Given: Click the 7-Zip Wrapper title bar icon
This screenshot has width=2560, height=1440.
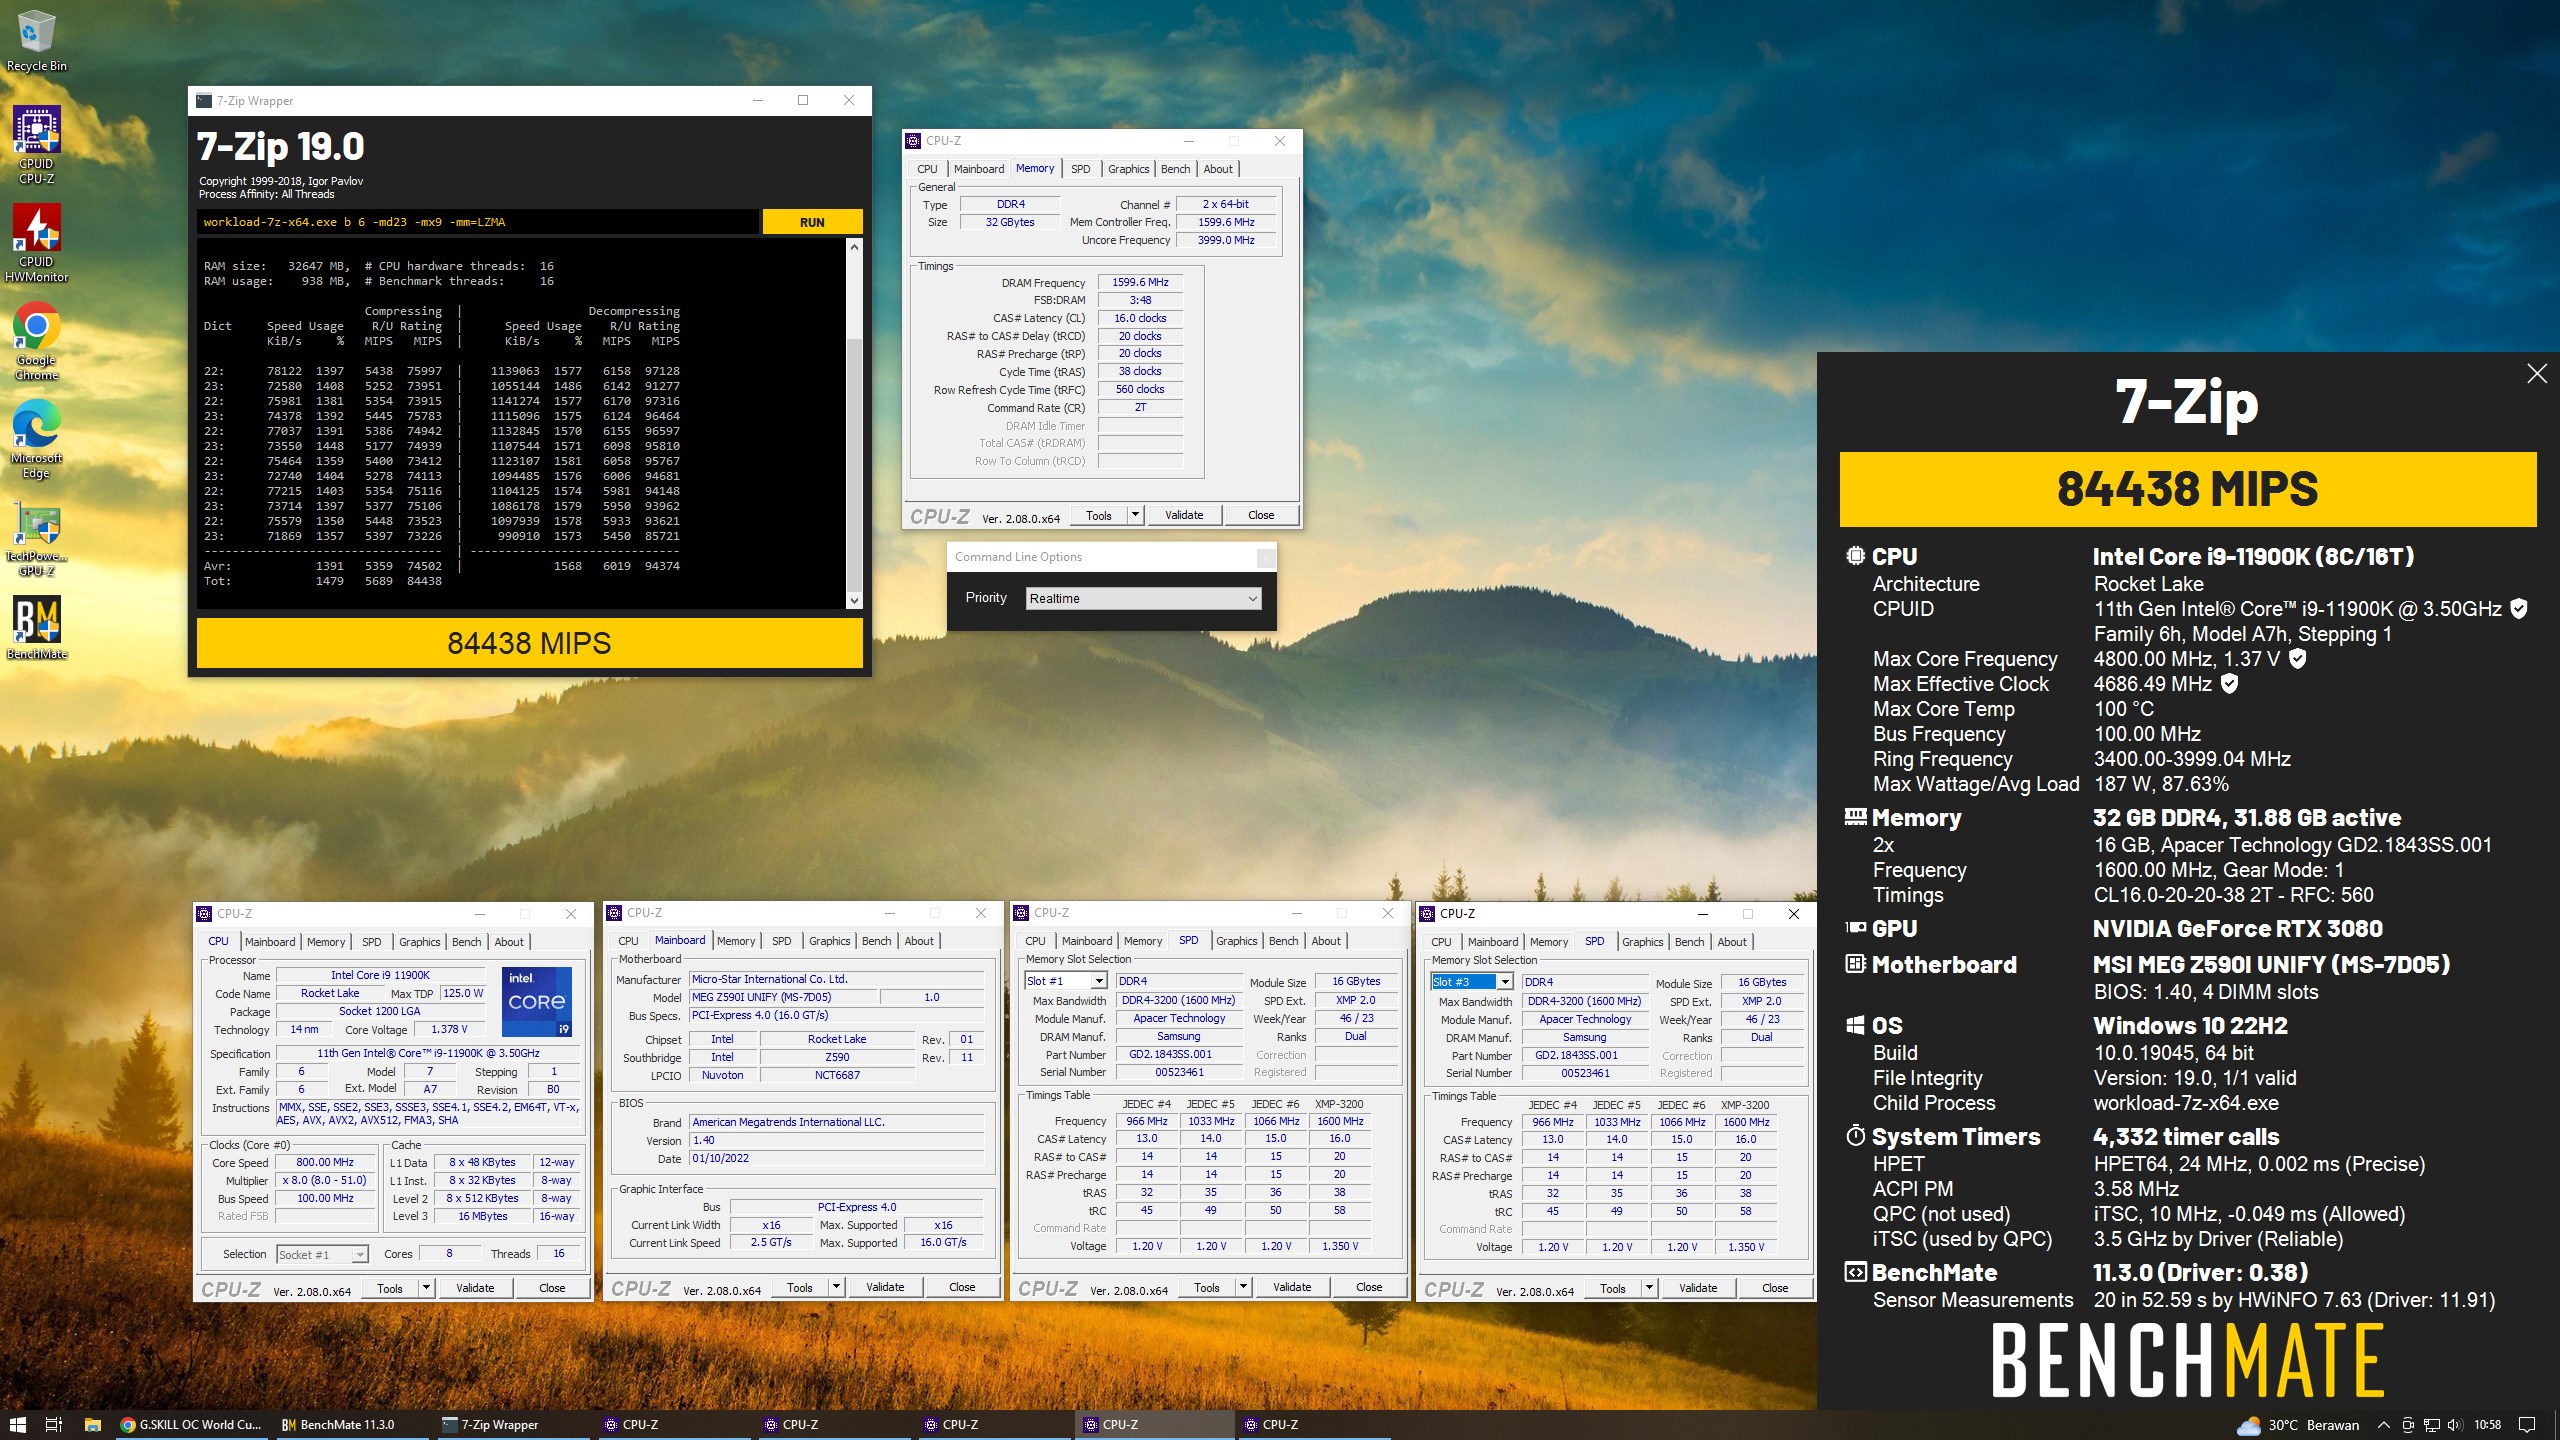Looking at the screenshot, I should (204, 101).
